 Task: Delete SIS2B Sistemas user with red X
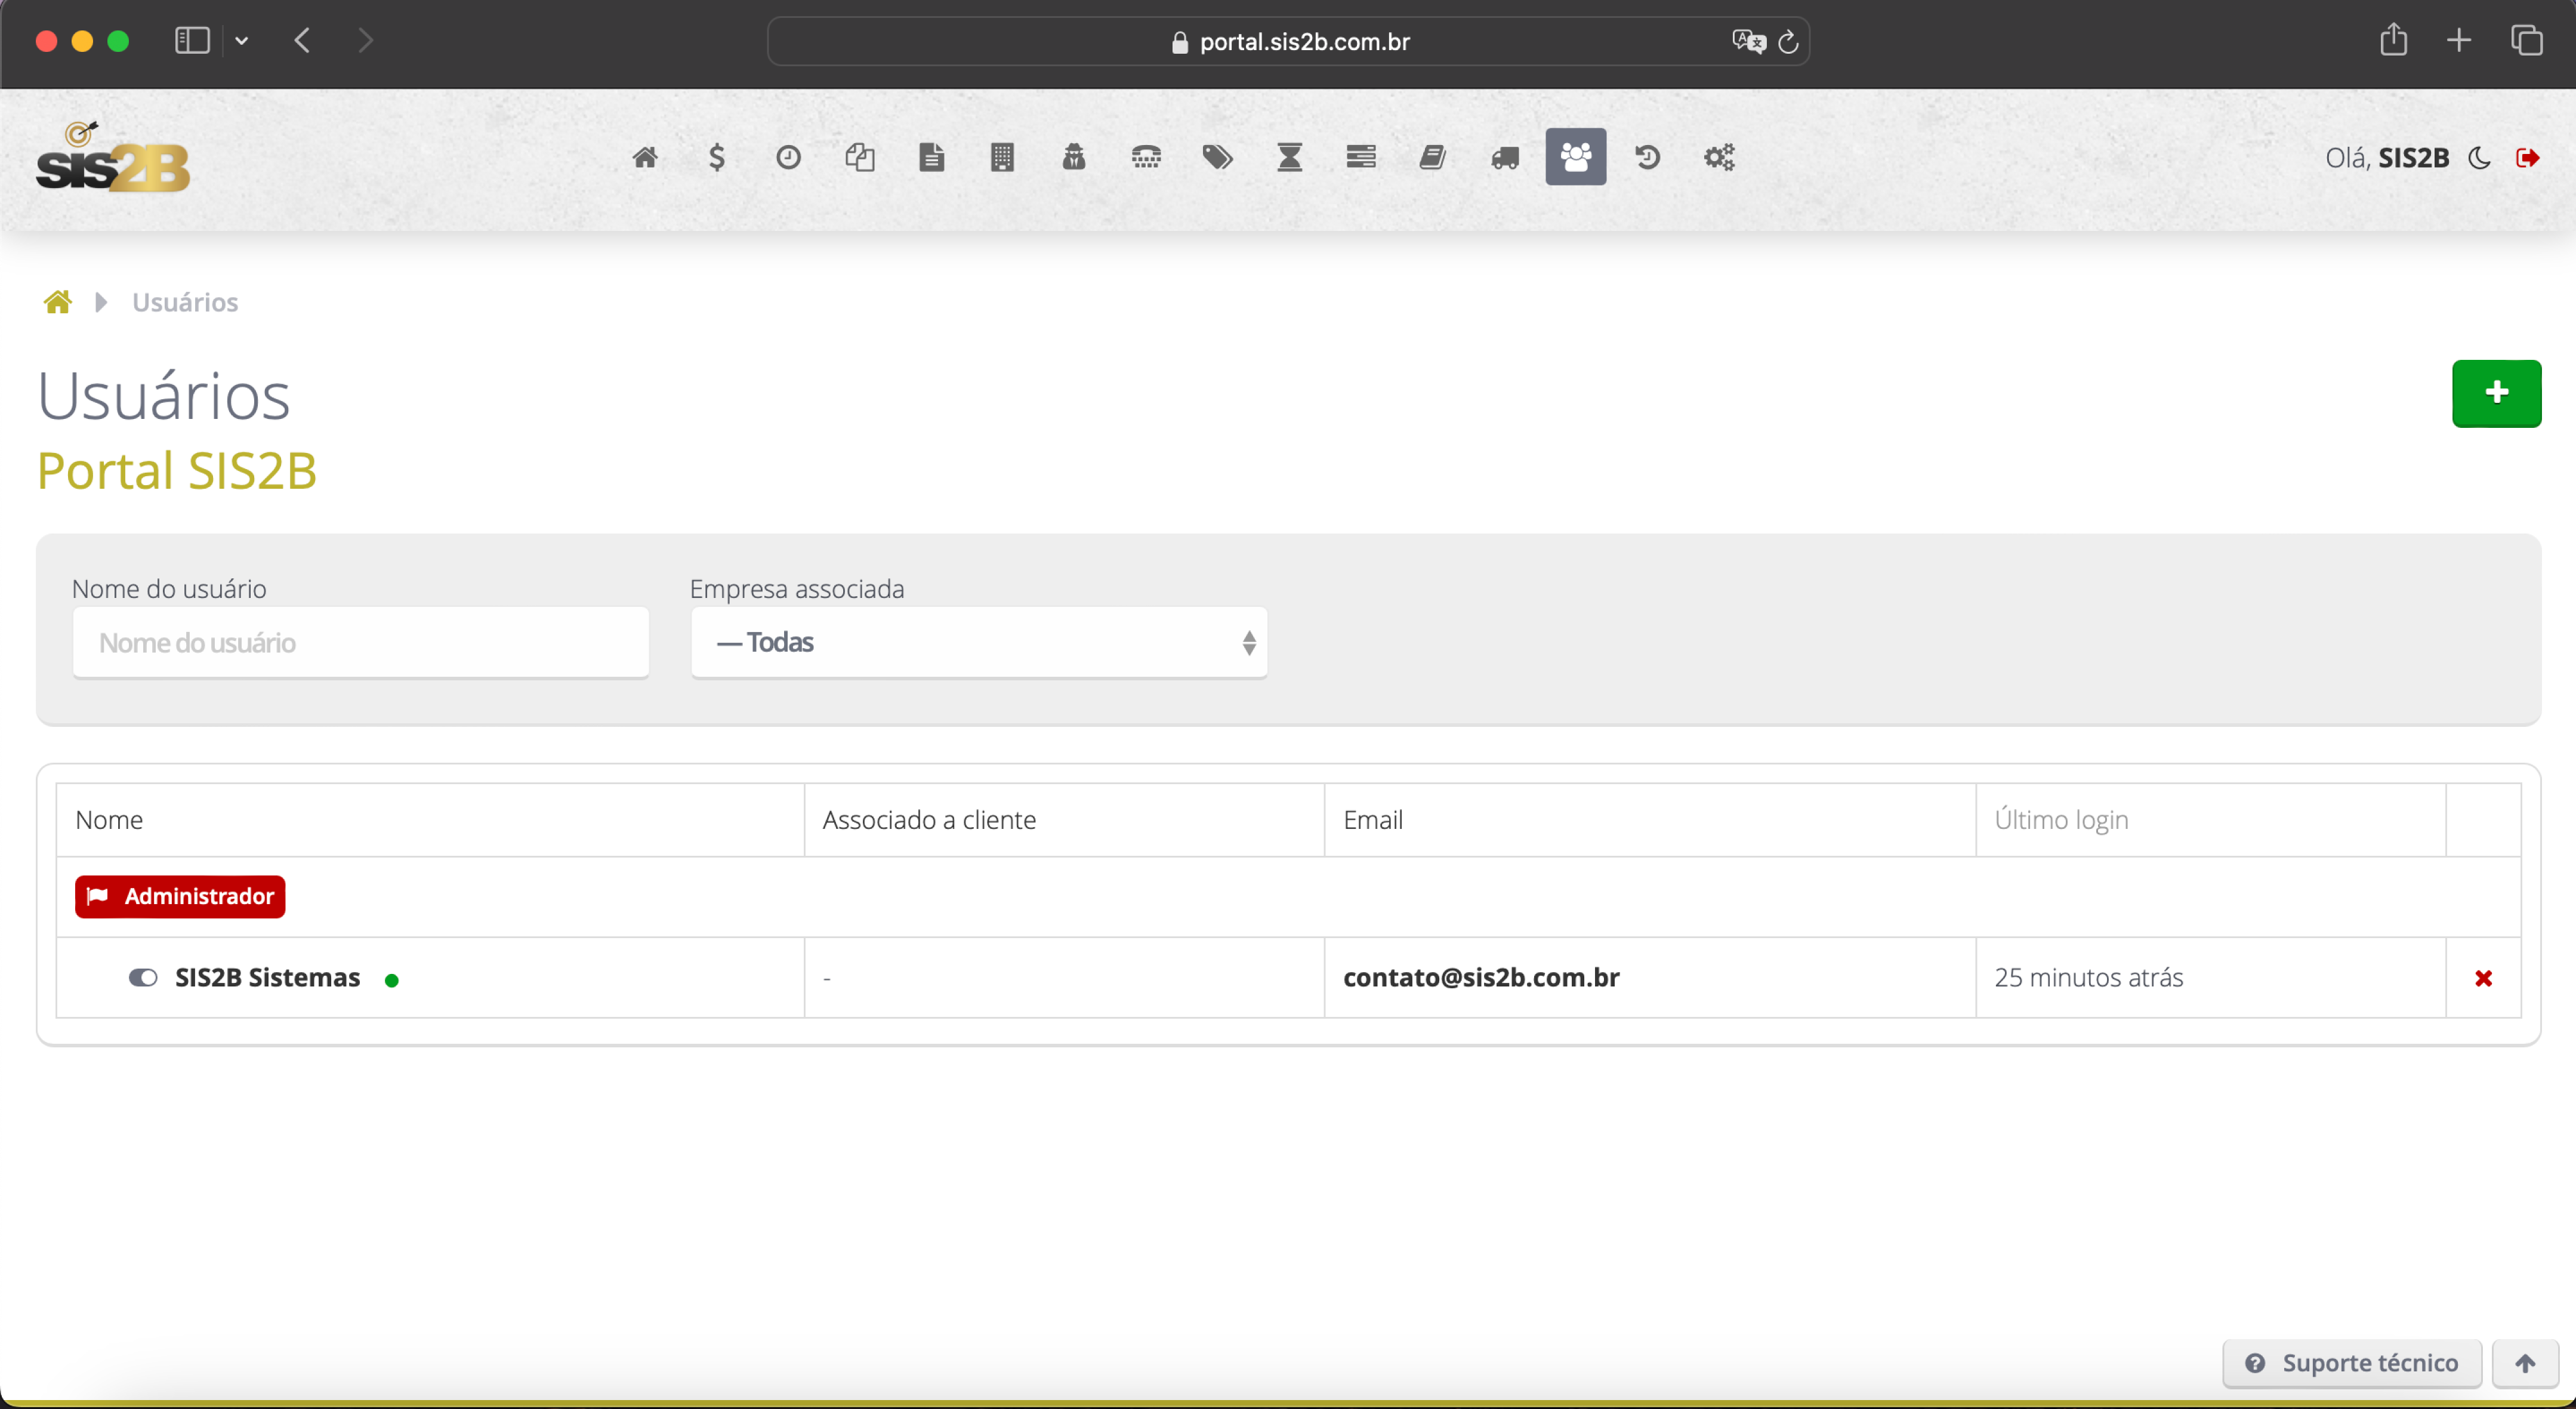pos(2483,978)
